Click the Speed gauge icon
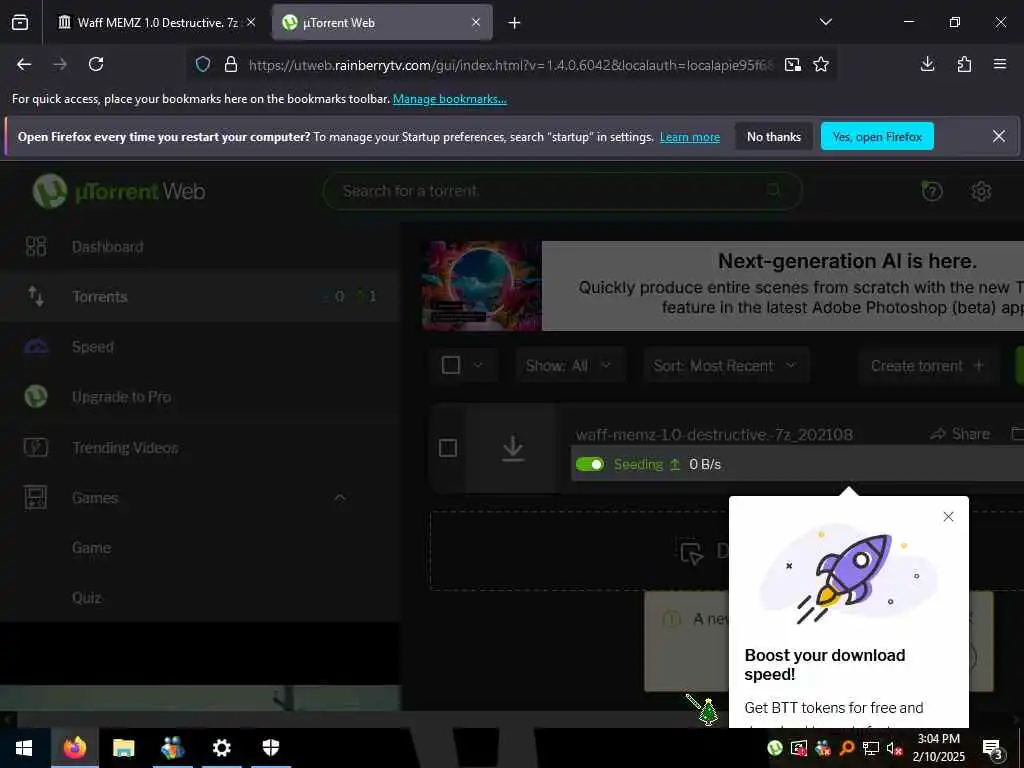This screenshot has width=1024, height=768. tap(36, 347)
